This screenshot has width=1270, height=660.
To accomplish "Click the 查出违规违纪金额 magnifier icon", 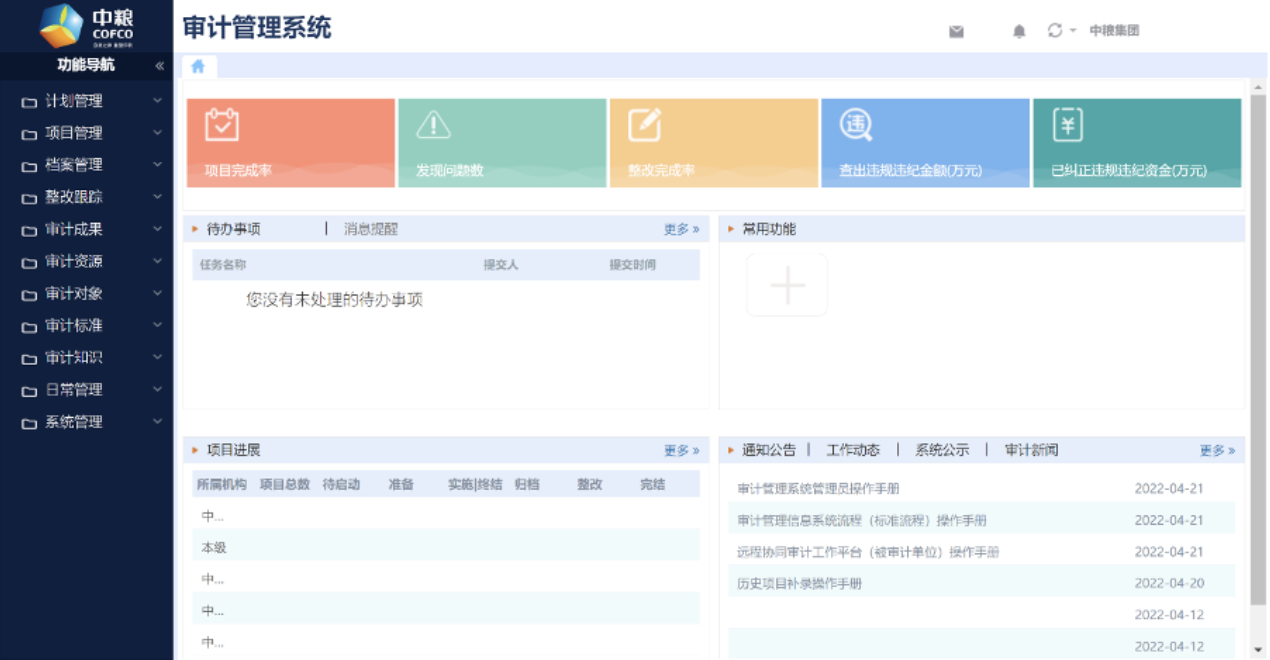I will (x=856, y=125).
